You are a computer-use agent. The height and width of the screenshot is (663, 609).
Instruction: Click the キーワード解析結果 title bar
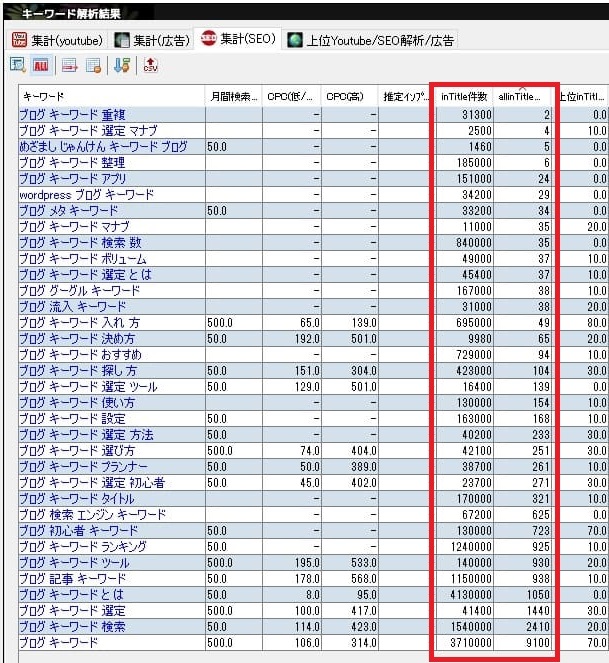(x=306, y=13)
